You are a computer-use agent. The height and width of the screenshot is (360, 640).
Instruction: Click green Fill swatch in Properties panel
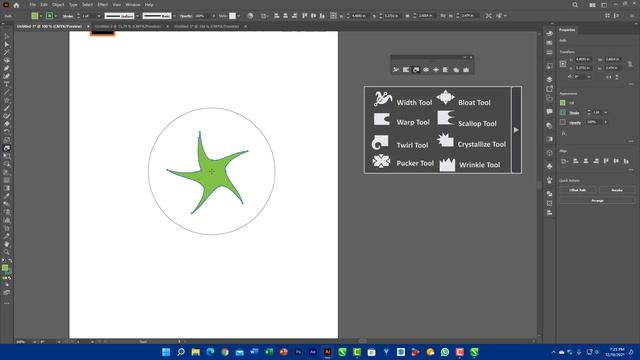pyautogui.click(x=563, y=103)
